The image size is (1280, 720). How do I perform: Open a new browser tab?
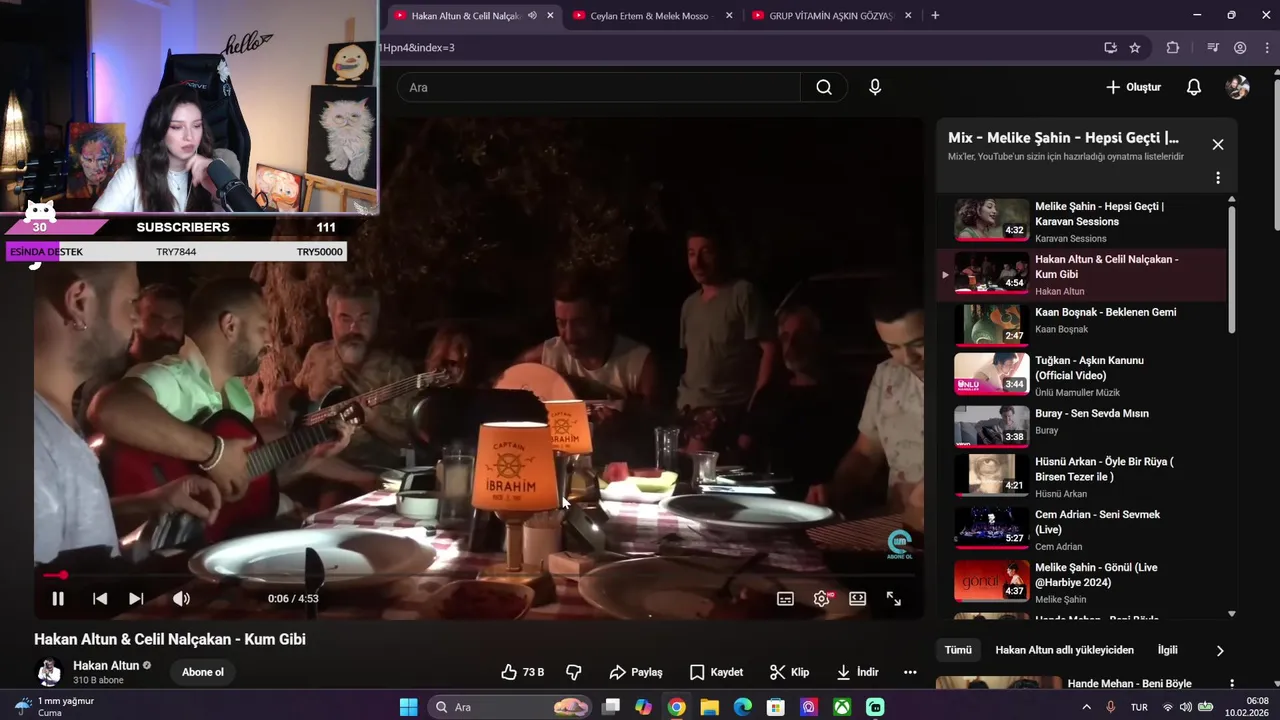(x=935, y=15)
